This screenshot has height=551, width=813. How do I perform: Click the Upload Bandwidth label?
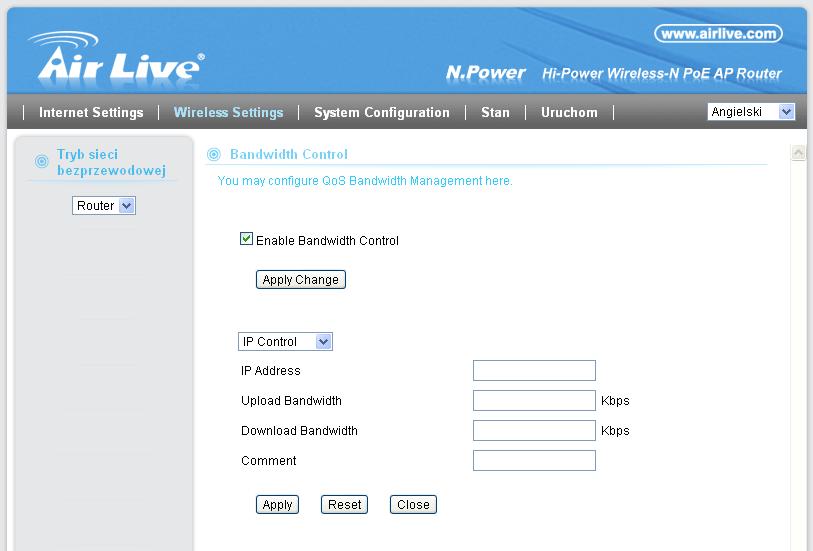(x=291, y=401)
